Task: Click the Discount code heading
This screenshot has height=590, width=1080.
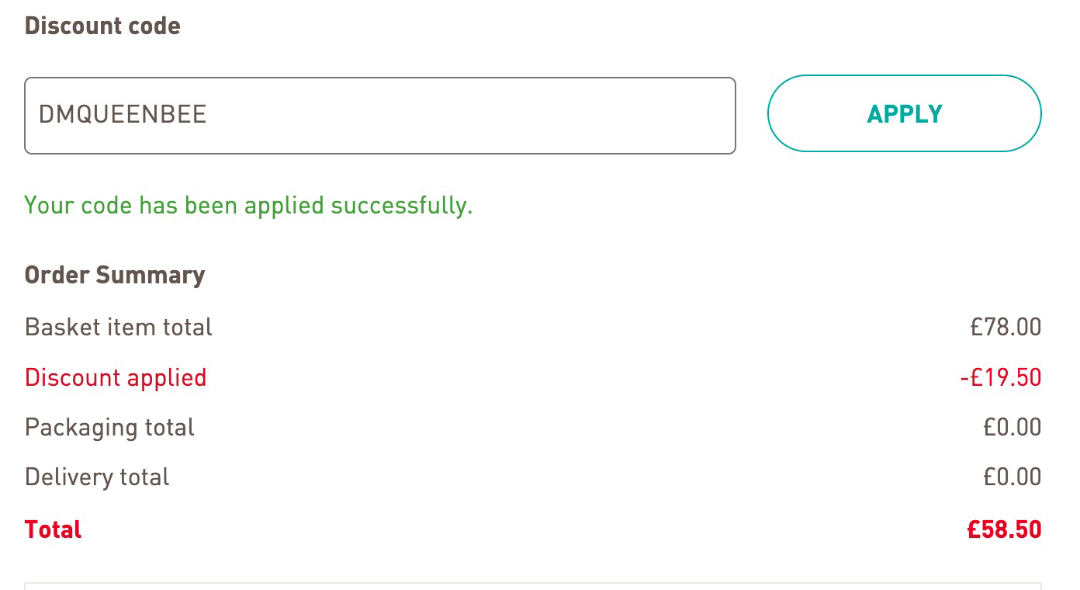Action: coord(102,26)
